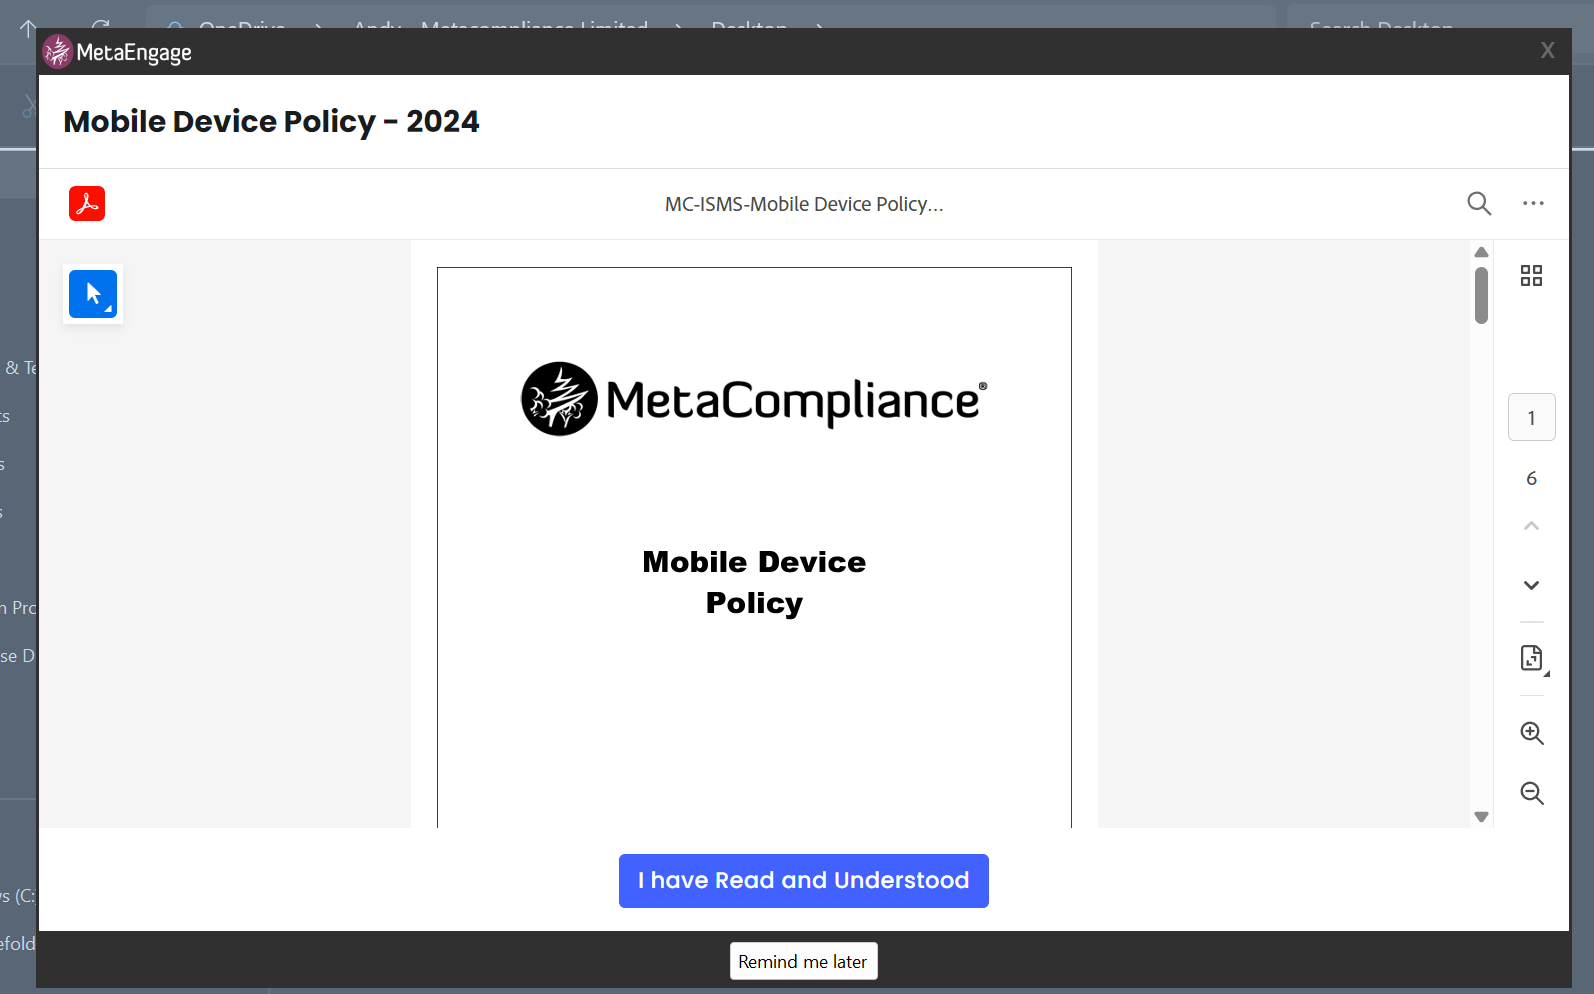The height and width of the screenshot is (994, 1594).
Task: Click the MetaCompliance logo in the document
Action: 754,399
